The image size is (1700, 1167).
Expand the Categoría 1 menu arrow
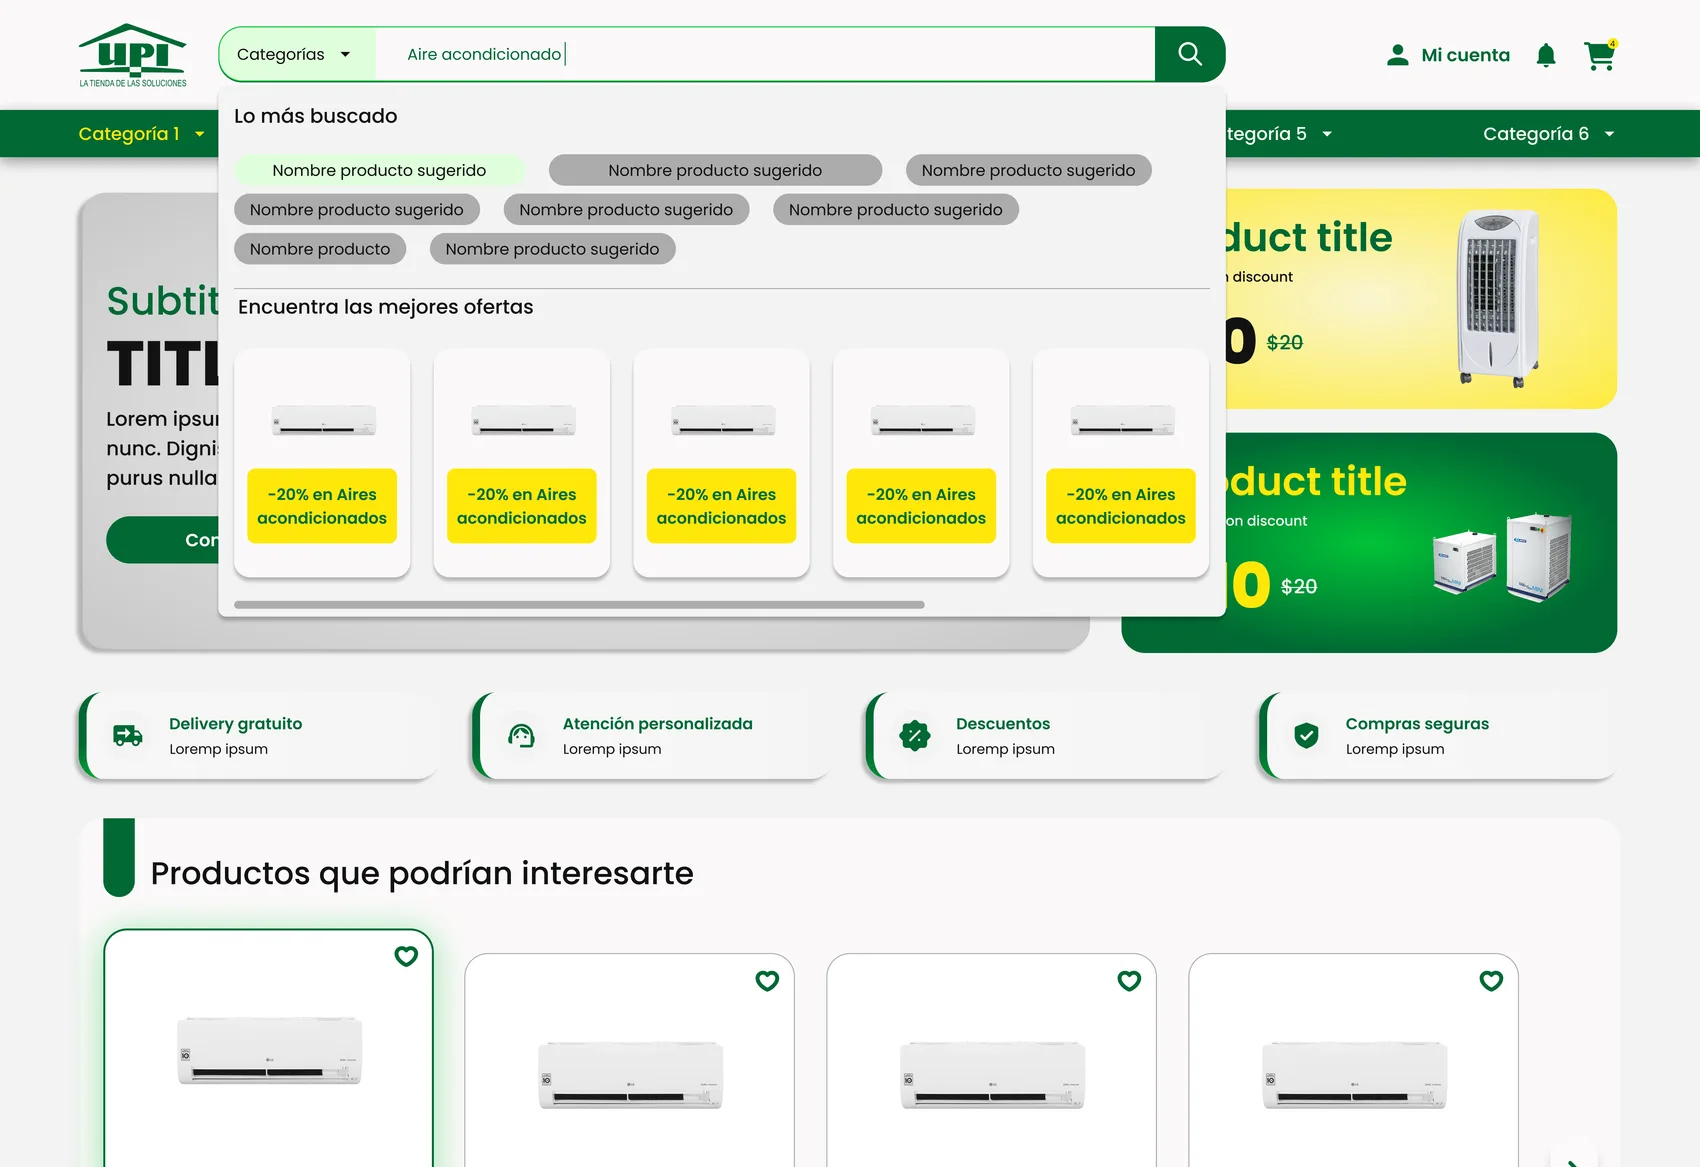(x=200, y=134)
